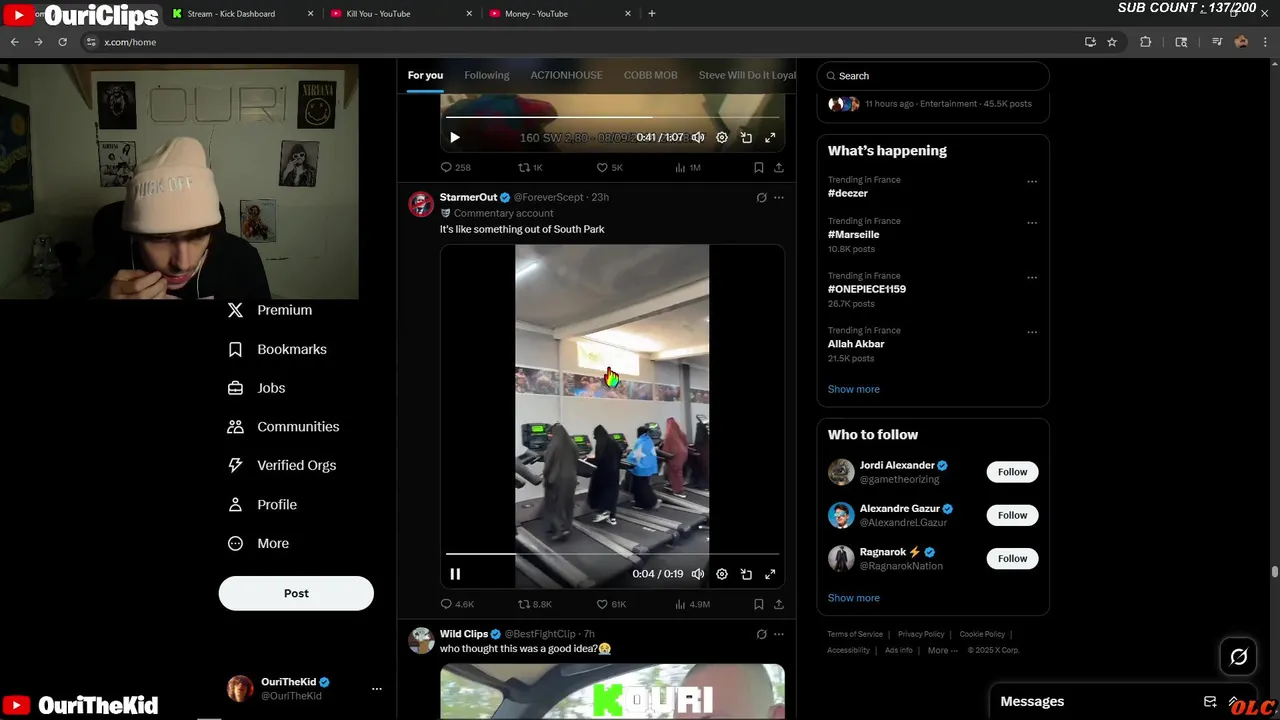Open the Privacy Policy link
The height and width of the screenshot is (720, 1280).
click(921, 634)
